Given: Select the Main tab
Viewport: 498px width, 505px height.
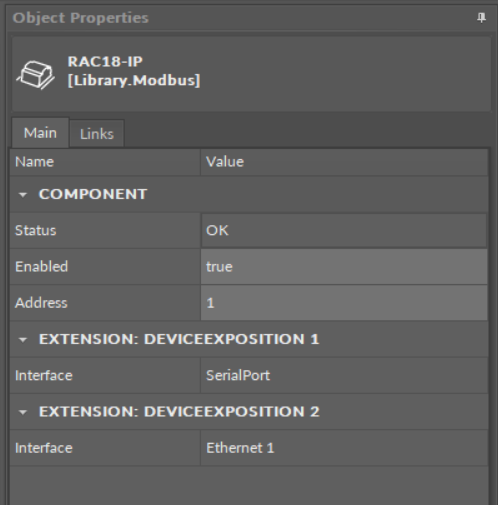Looking at the screenshot, I should coord(40,133).
